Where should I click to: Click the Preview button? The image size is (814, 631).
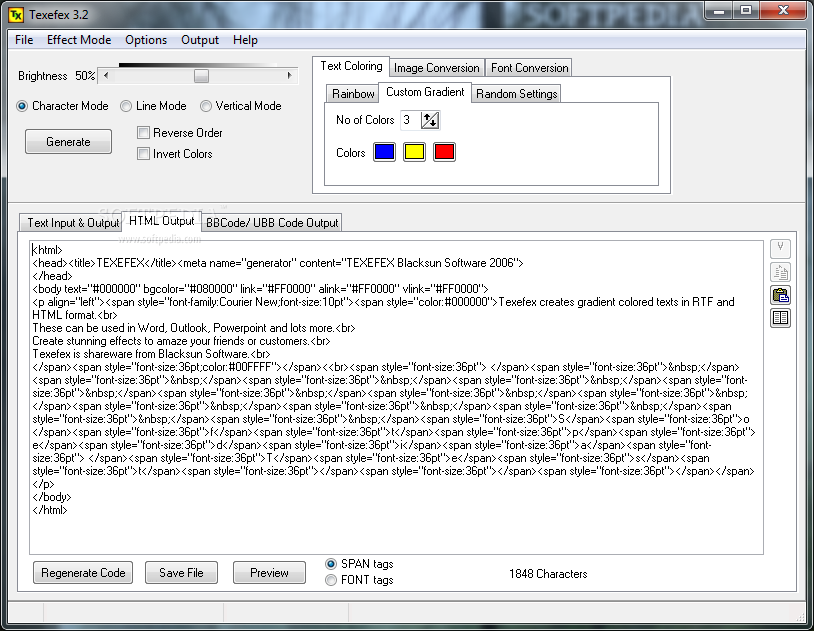[x=269, y=573]
